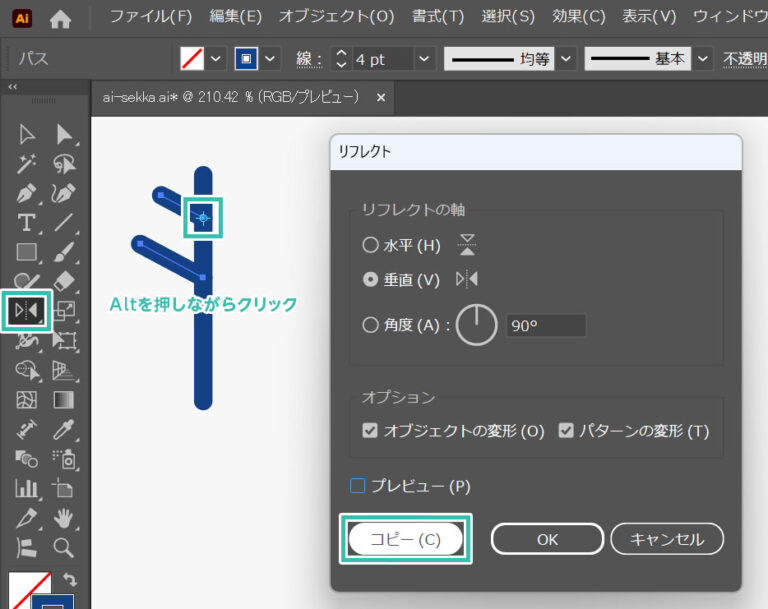The height and width of the screenshot is (609, 768).
Task: Select the Hand tool
Action: [x=64, y=518]
